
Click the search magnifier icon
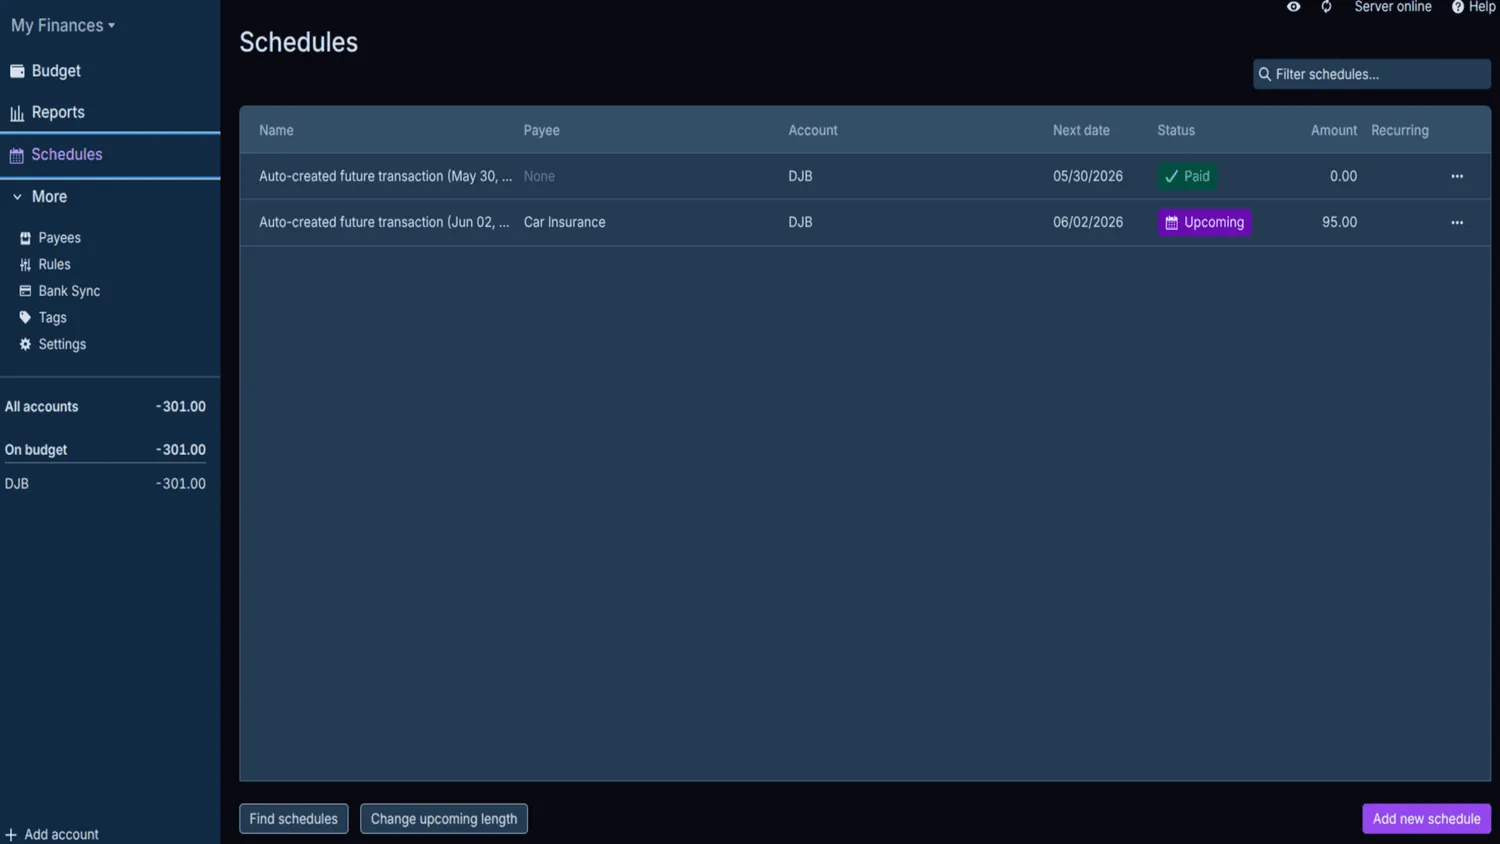pyautogui.click(x=1265, y=74)
